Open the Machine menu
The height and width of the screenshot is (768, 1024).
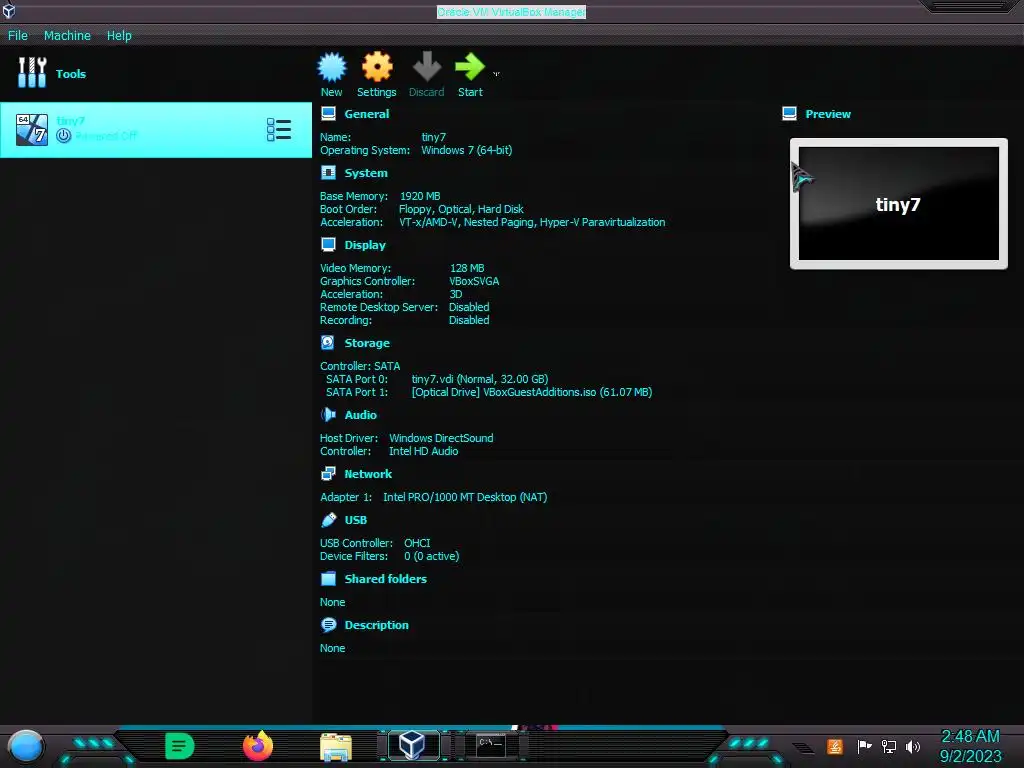(67, 35)
